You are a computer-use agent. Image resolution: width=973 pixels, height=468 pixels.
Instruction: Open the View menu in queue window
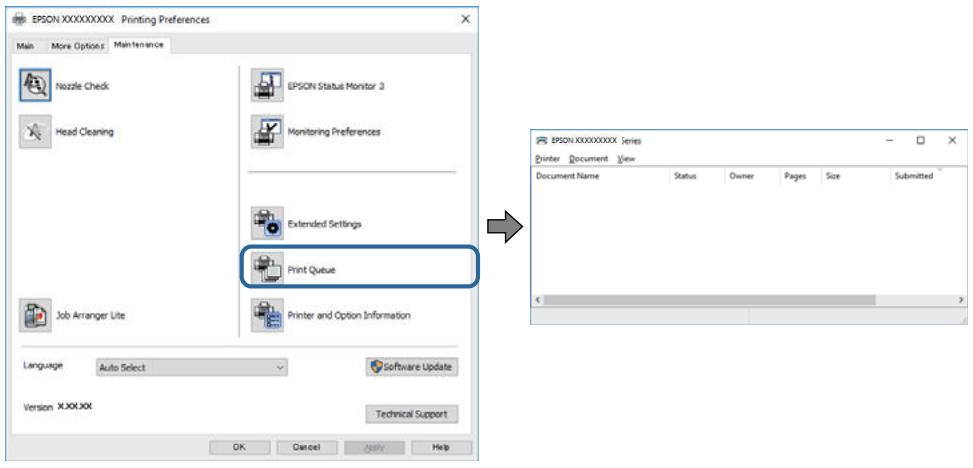[626, 159]
